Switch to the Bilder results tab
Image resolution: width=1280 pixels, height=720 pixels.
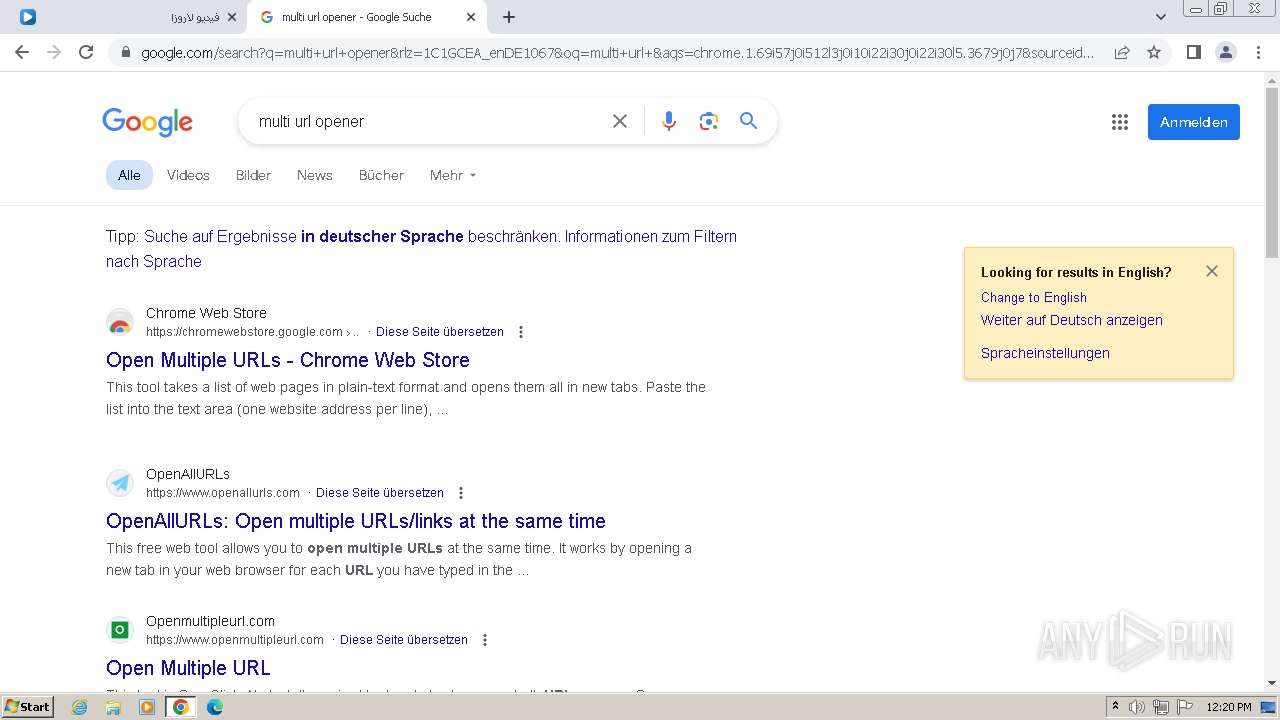pos(253,175)
